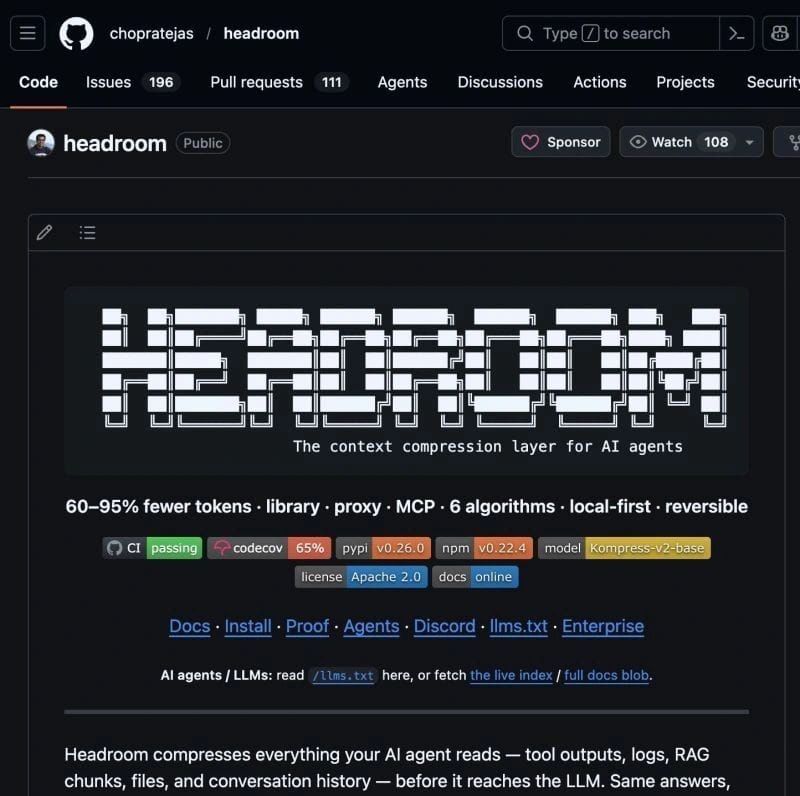Open the Discord link
The width and height of the screenshot is (800, 796).
coord(444,626)
